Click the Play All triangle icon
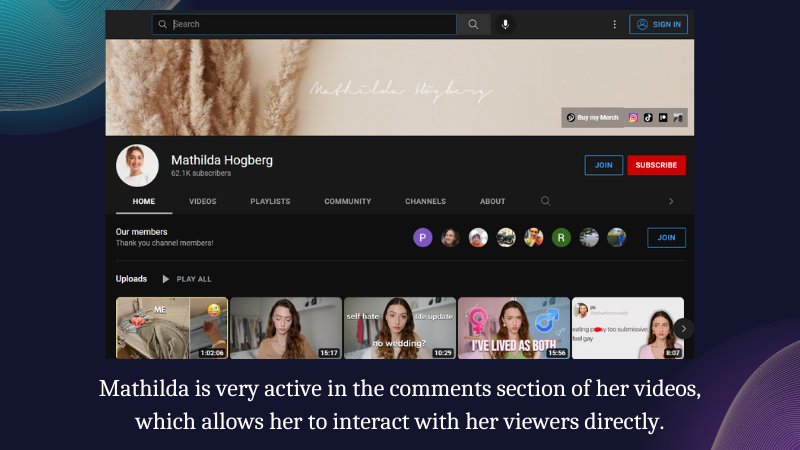Screen dimensions: 800x450 pyautogui.click(x=166, y=279)
